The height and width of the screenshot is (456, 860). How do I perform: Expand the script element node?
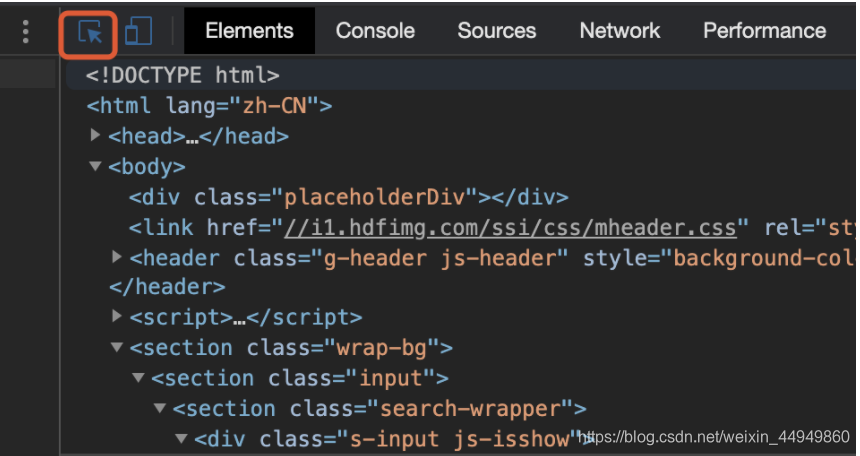pyautogui.click(x=116, y=316)
